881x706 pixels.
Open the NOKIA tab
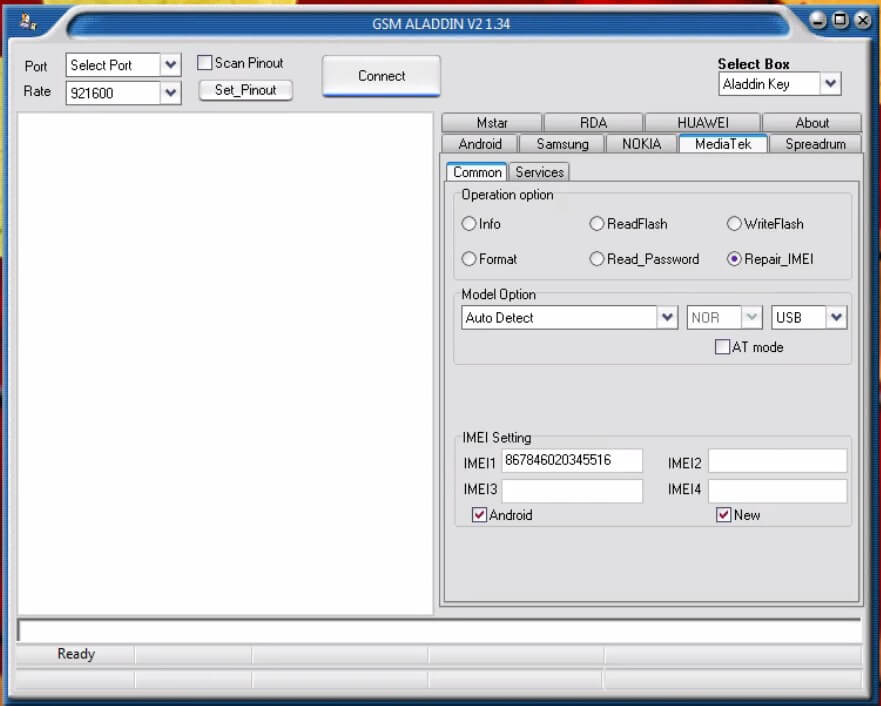point(640,143)
